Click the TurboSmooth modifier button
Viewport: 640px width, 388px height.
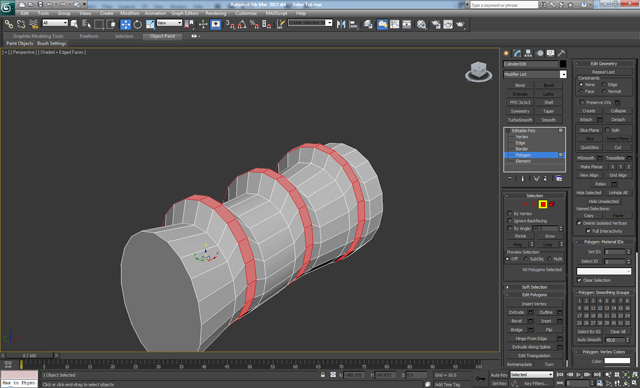point(520,120)
